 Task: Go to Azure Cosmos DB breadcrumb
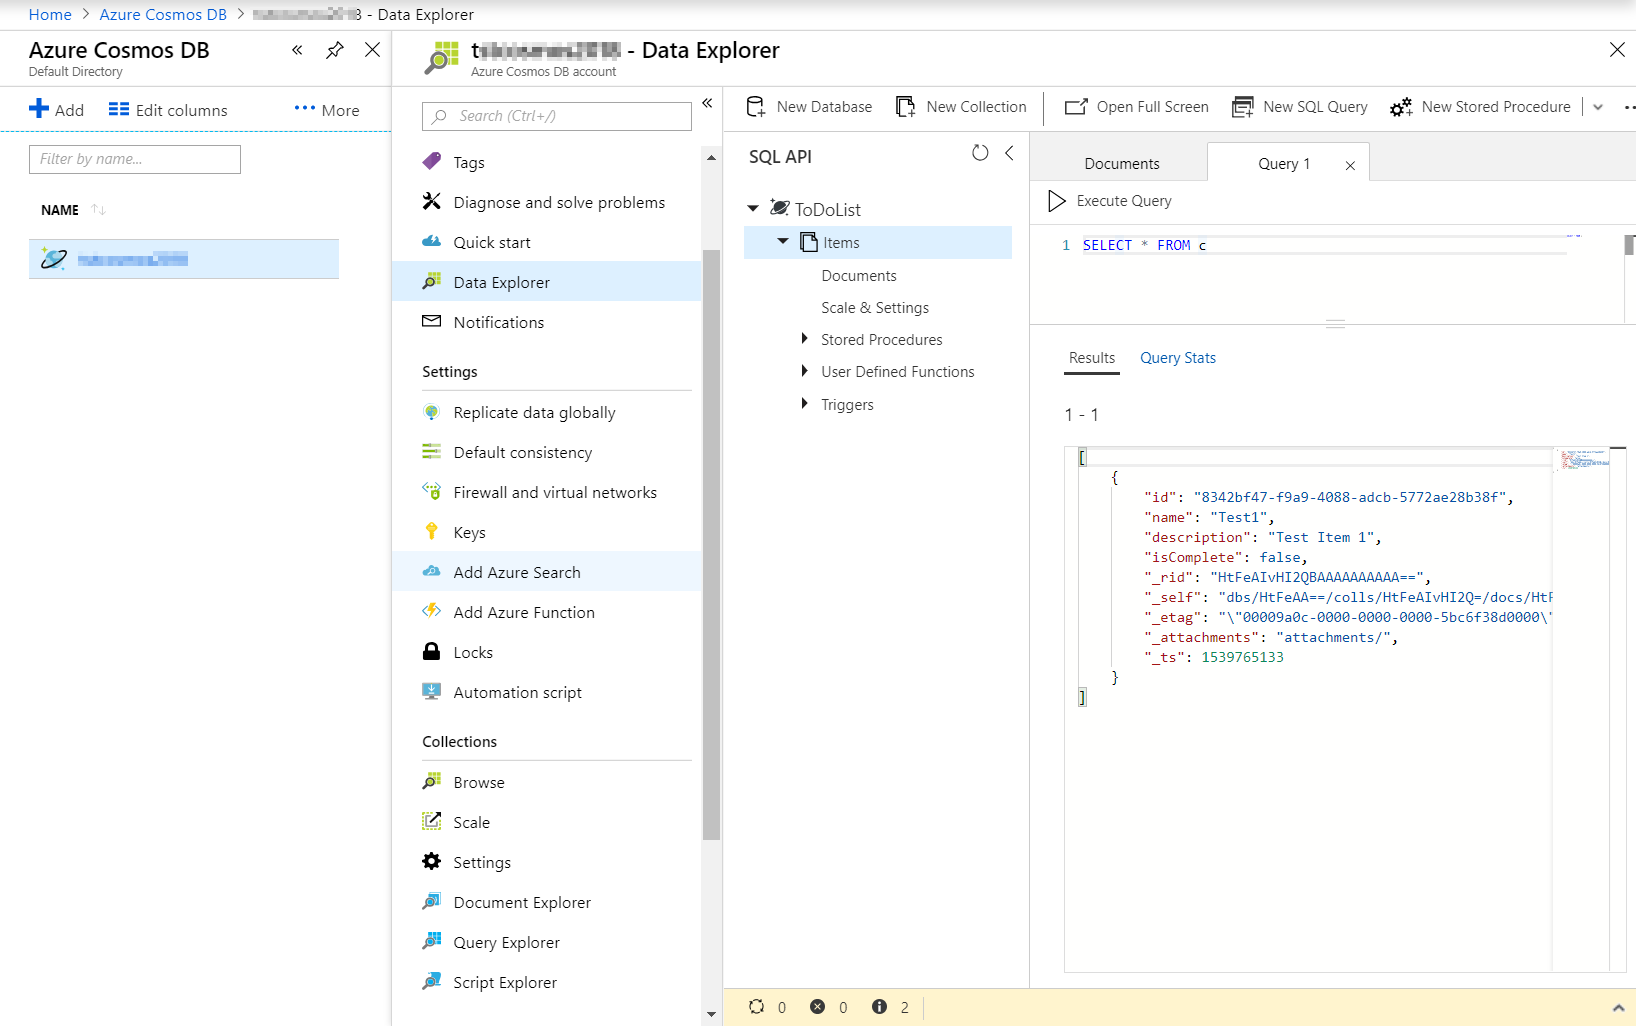(x=163, y=14)
